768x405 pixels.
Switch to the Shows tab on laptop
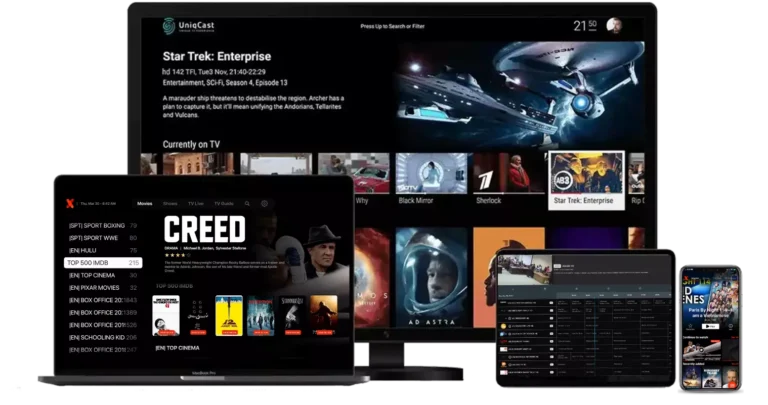[x=170, y=204]
